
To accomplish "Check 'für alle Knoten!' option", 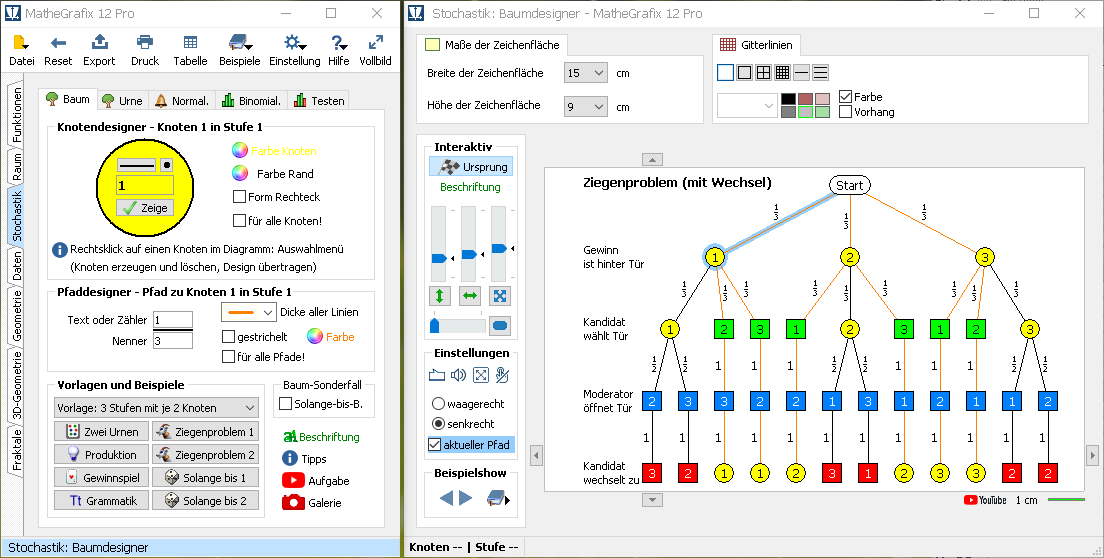I will (239, 221).
